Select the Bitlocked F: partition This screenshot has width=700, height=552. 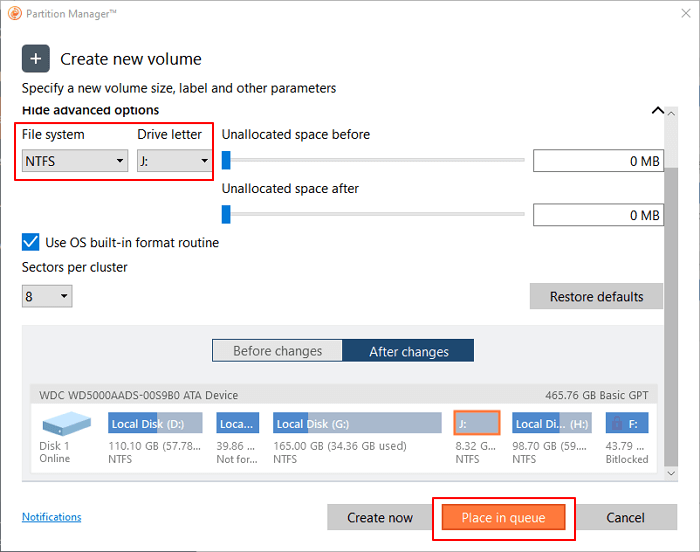[627, 423]
